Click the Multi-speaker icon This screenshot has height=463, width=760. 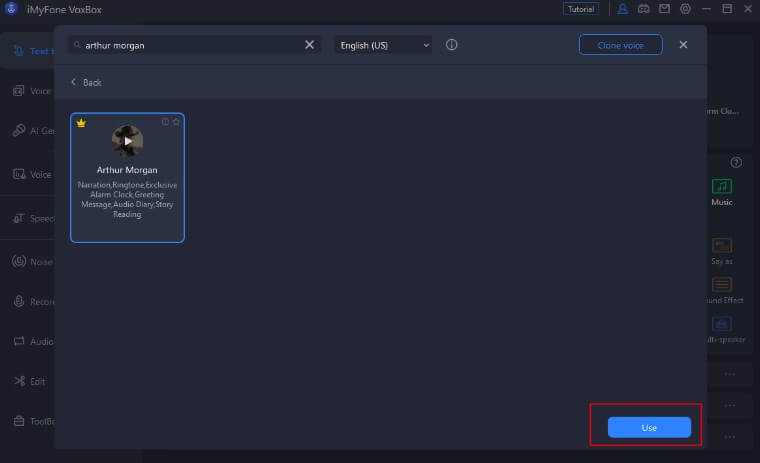722,324
